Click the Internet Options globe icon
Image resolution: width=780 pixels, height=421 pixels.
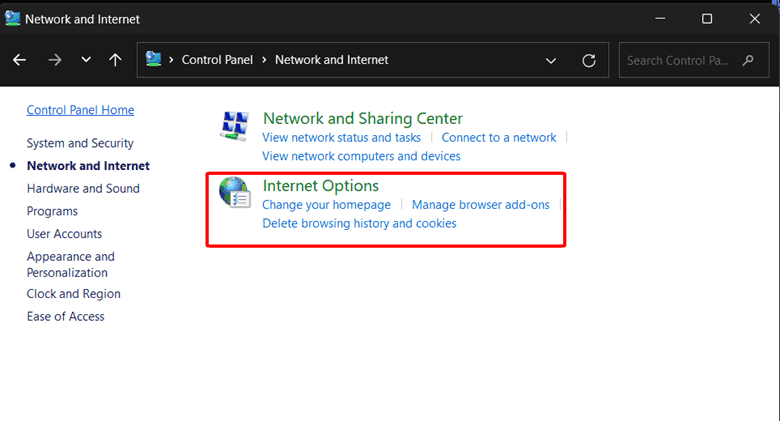click(234, 193)
